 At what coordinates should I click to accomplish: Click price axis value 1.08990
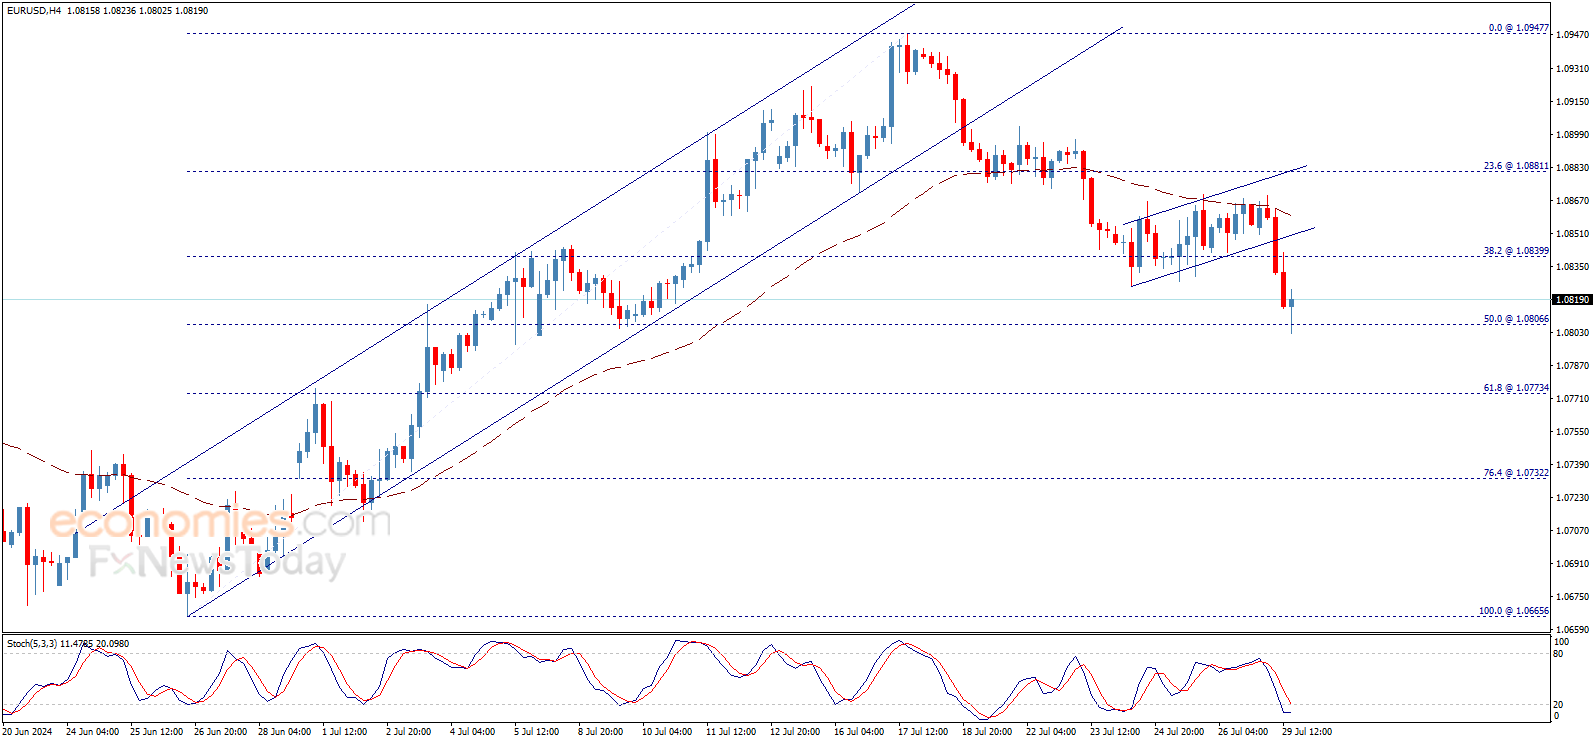[x=1573, y=135]
